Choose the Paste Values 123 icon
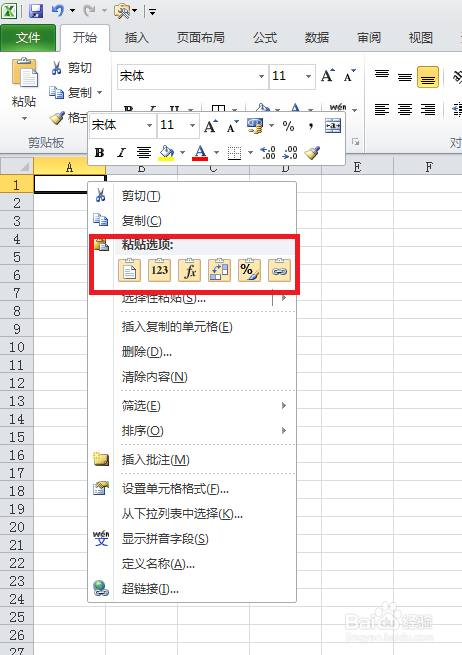 (x=160, y=270)
